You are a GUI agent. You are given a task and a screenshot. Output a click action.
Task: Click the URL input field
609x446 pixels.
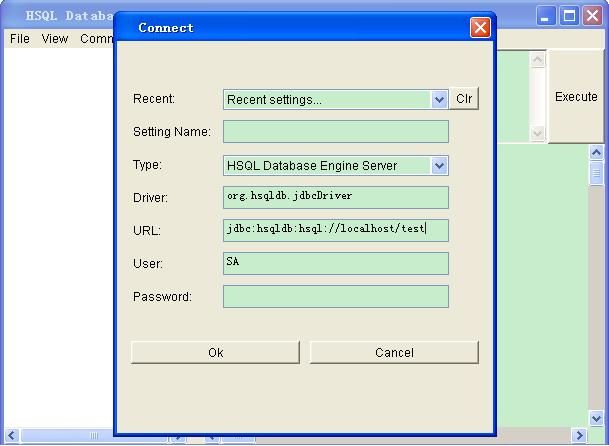(x=336, y=230)
